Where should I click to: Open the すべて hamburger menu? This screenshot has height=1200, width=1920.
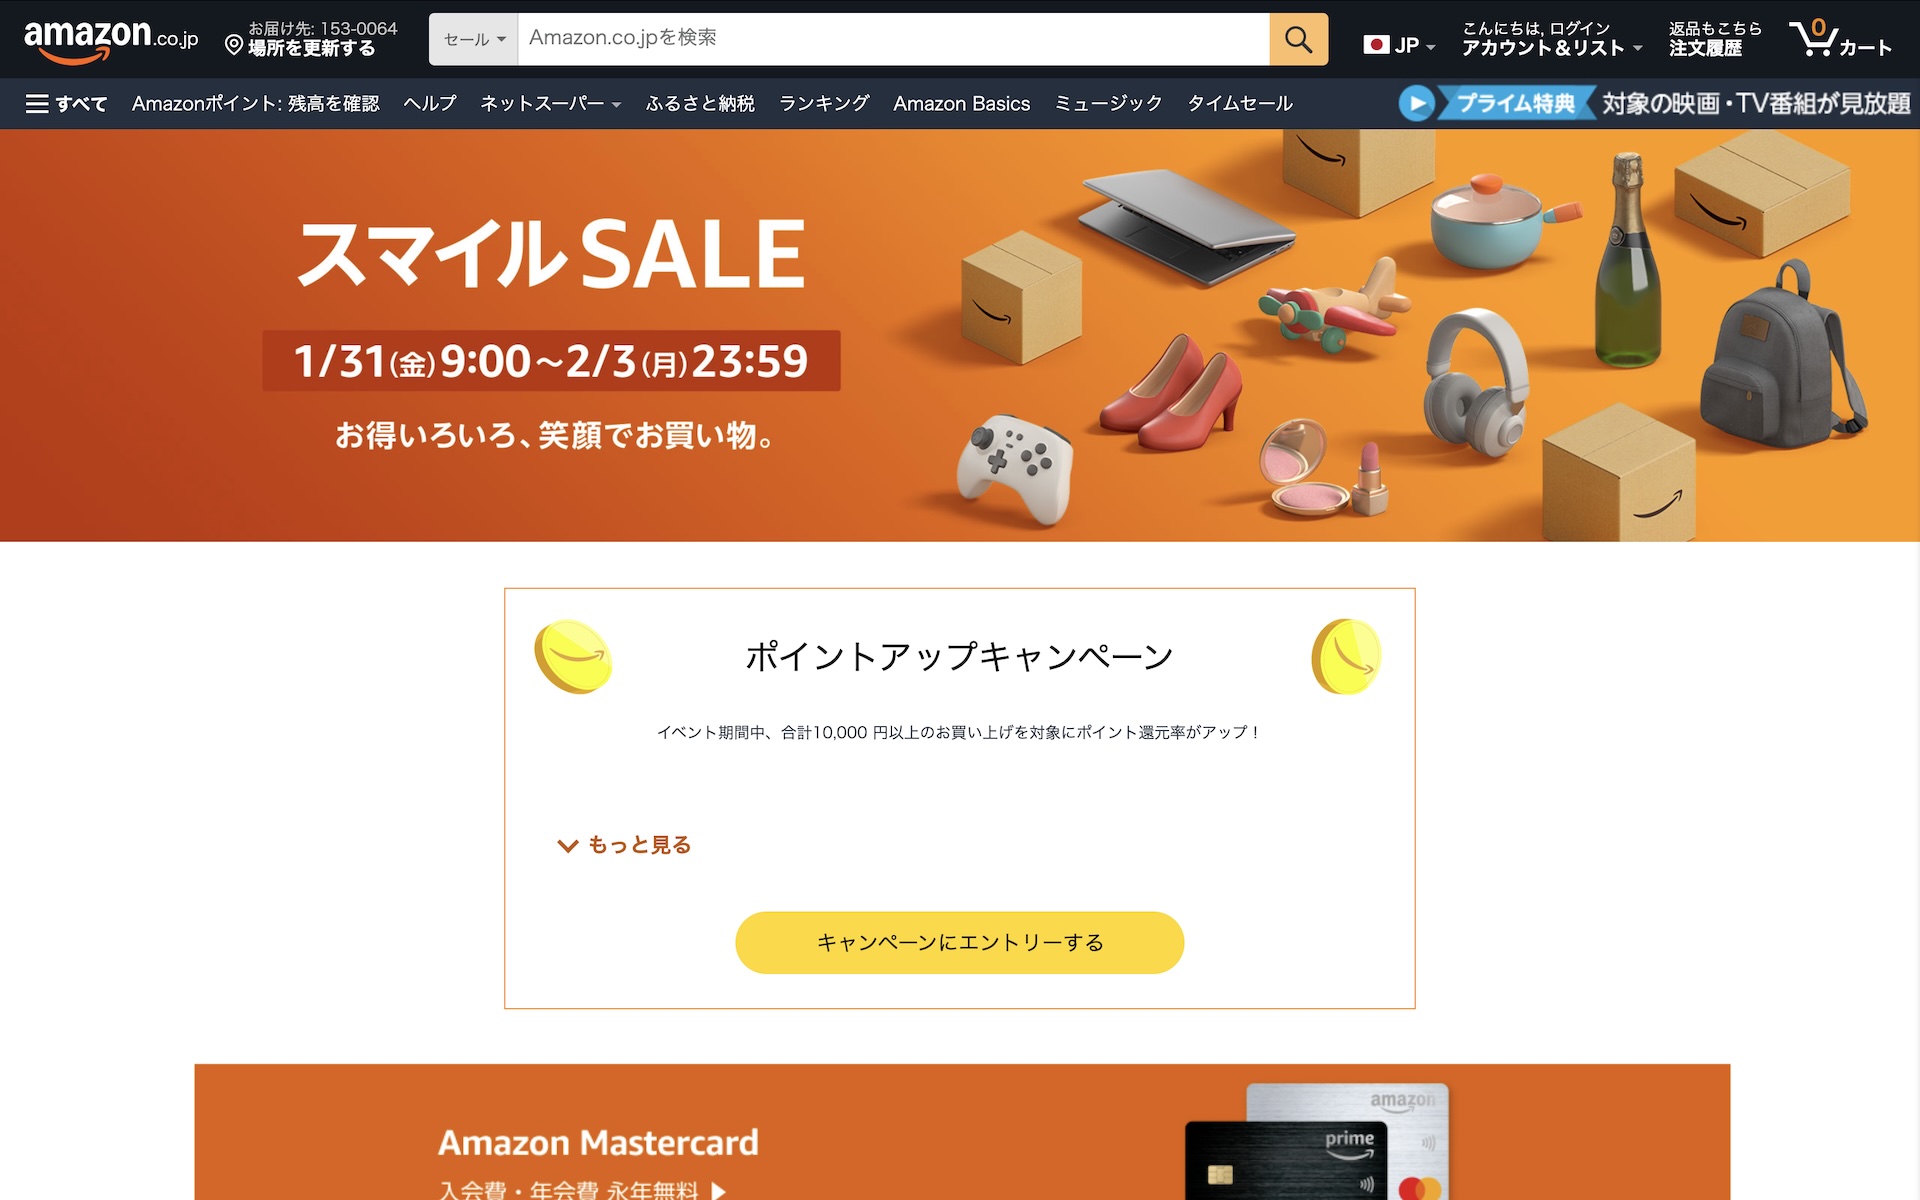[x=66, y=104]
